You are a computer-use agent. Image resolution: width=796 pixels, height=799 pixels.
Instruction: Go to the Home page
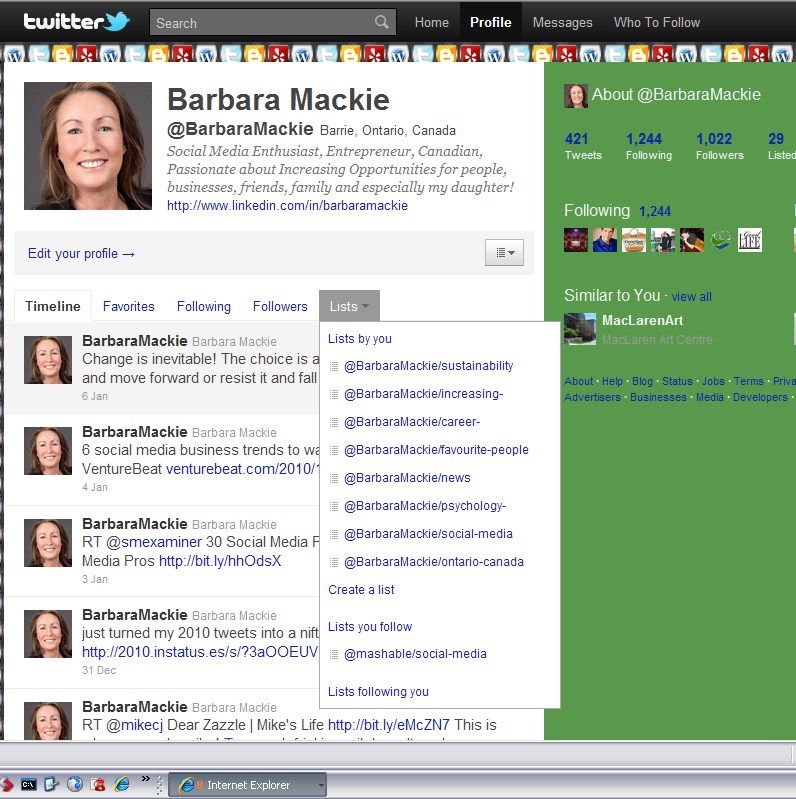pyautogui.click(x=431, y=22)
